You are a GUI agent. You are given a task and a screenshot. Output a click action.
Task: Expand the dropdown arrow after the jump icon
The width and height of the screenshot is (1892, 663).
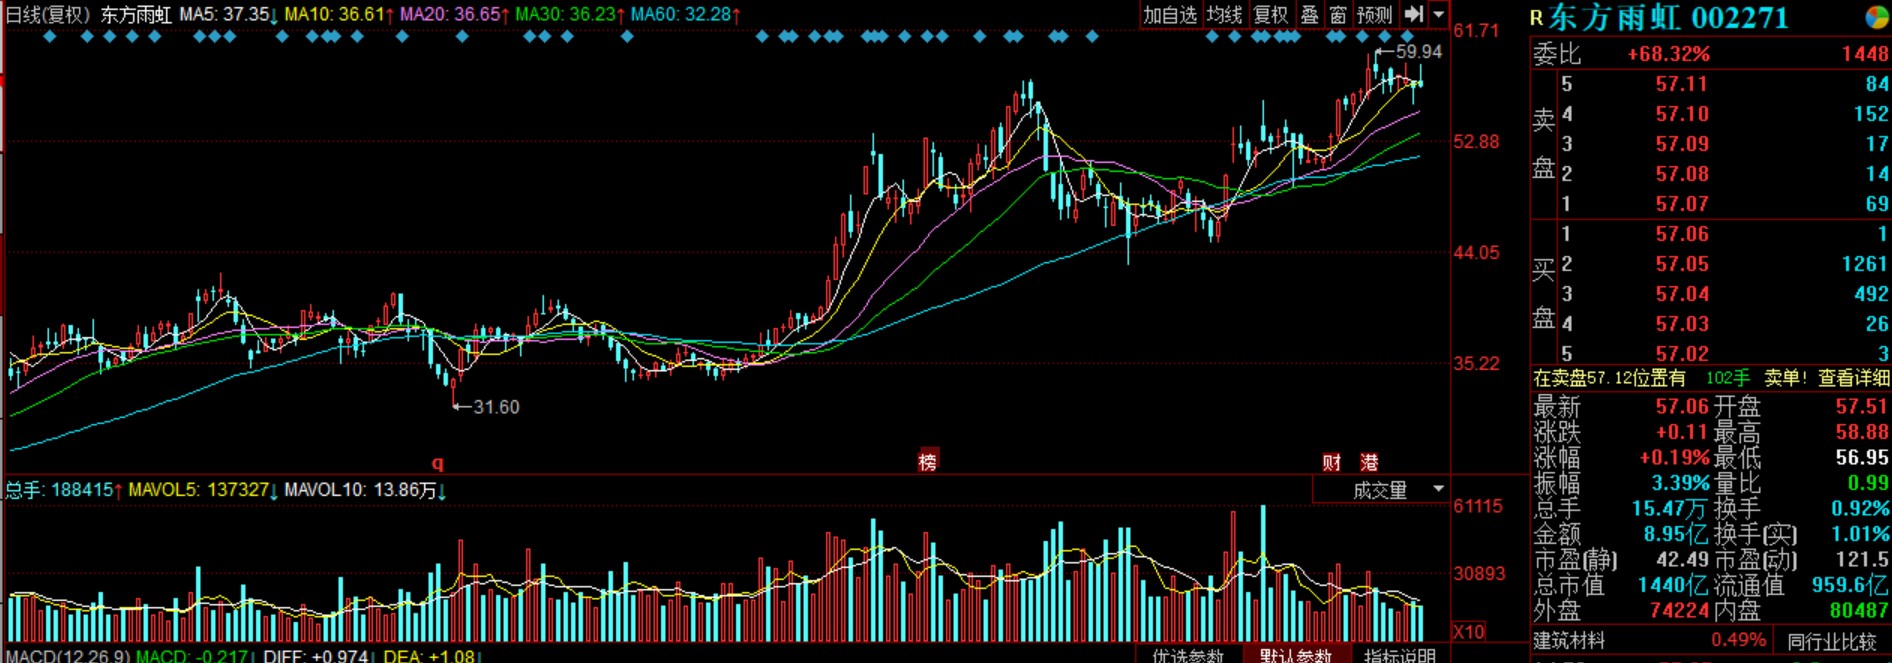coord(1439,14)
